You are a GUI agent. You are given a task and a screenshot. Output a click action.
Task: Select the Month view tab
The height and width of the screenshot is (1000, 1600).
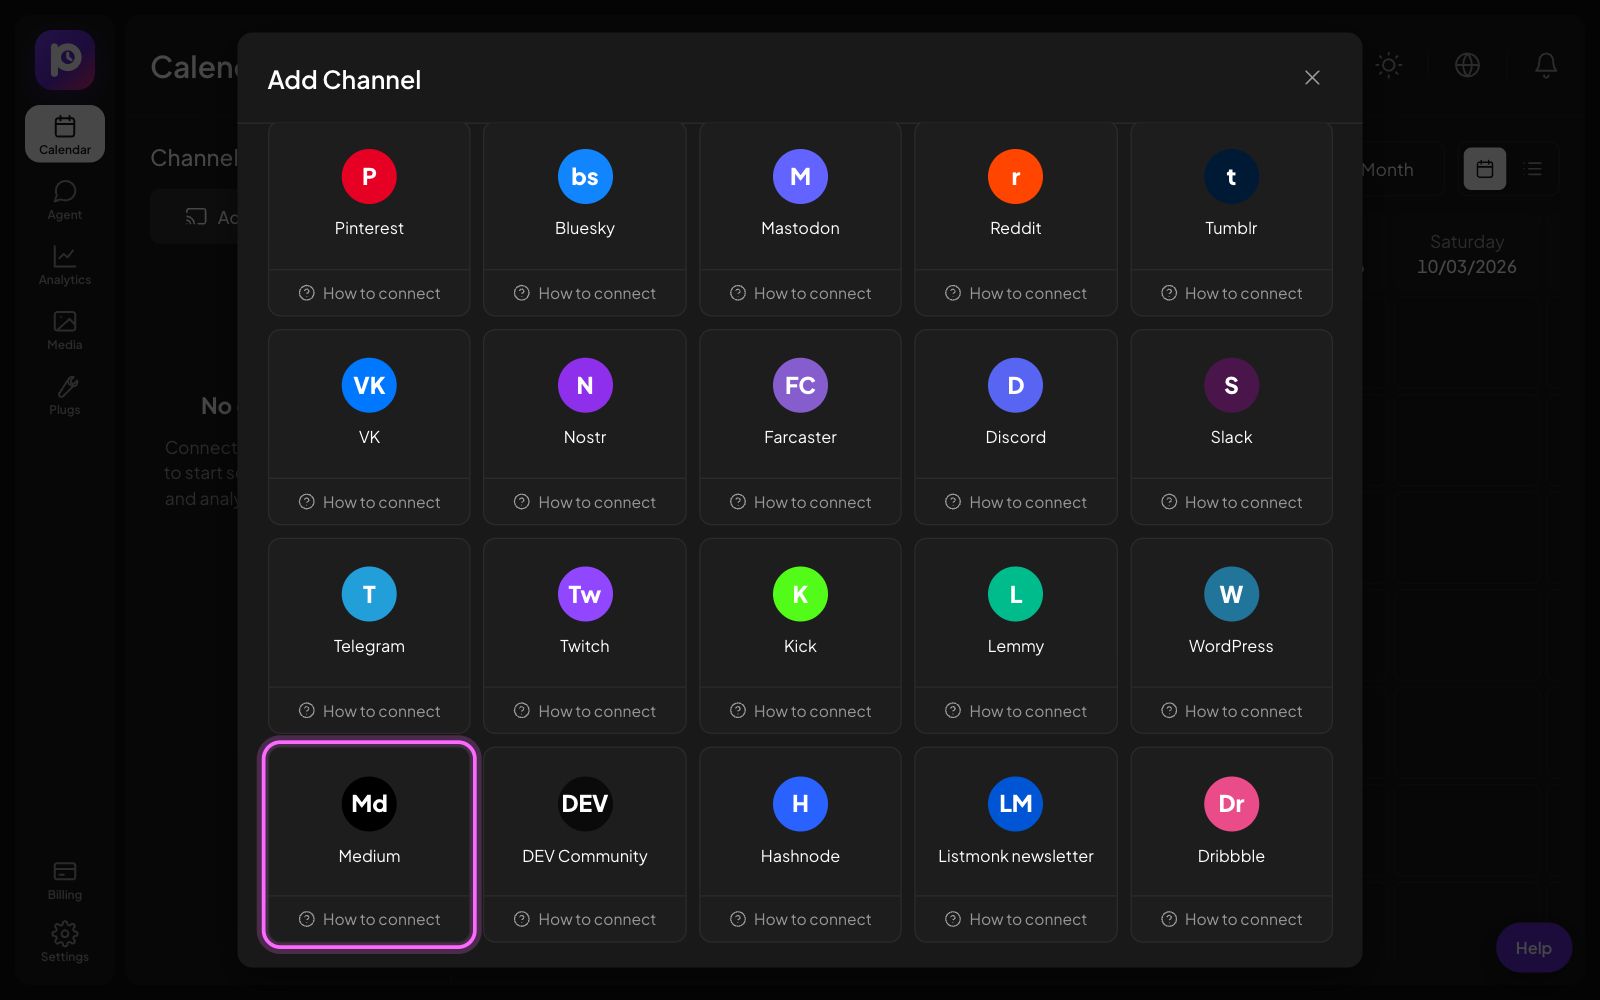[1388, 170]
